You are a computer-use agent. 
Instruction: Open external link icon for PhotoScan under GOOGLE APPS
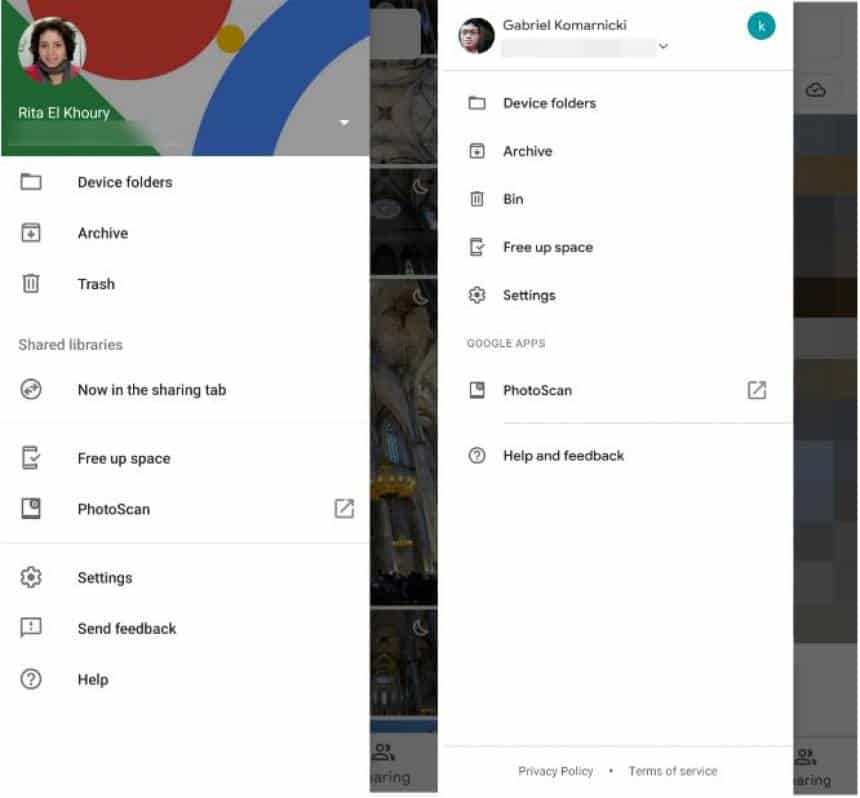[756, 390]
